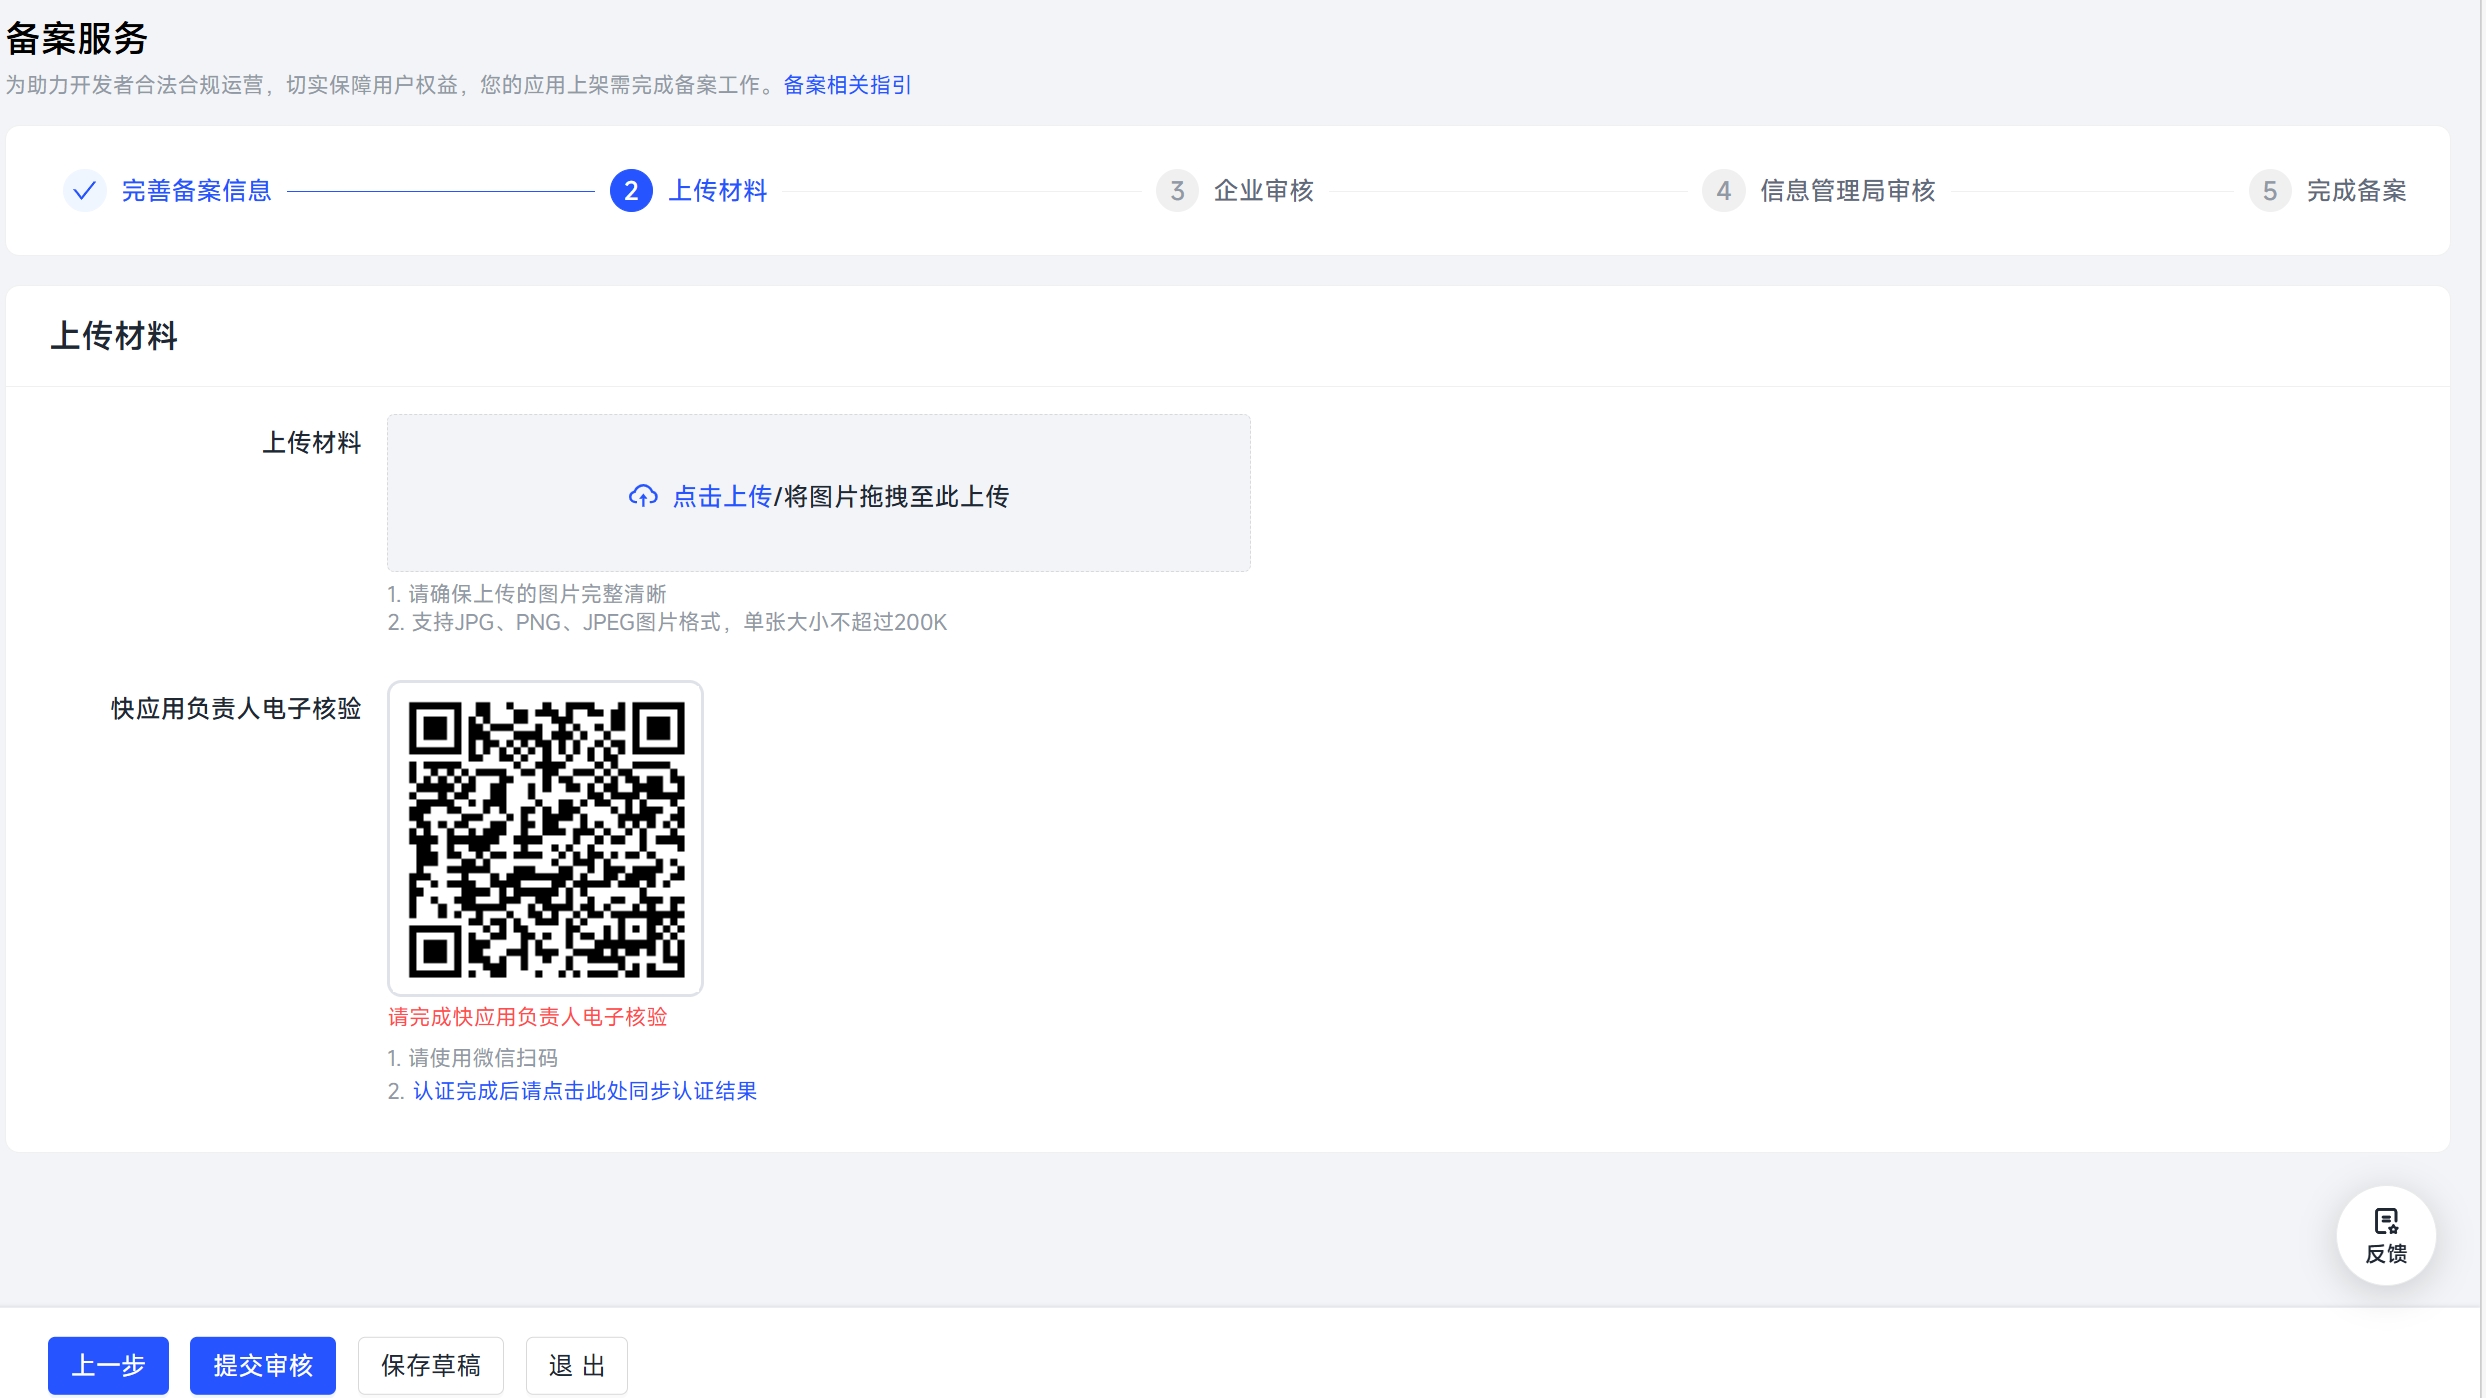Click the step 5 circle icon
The image size is (2486, 1398).
point(2269,190)
